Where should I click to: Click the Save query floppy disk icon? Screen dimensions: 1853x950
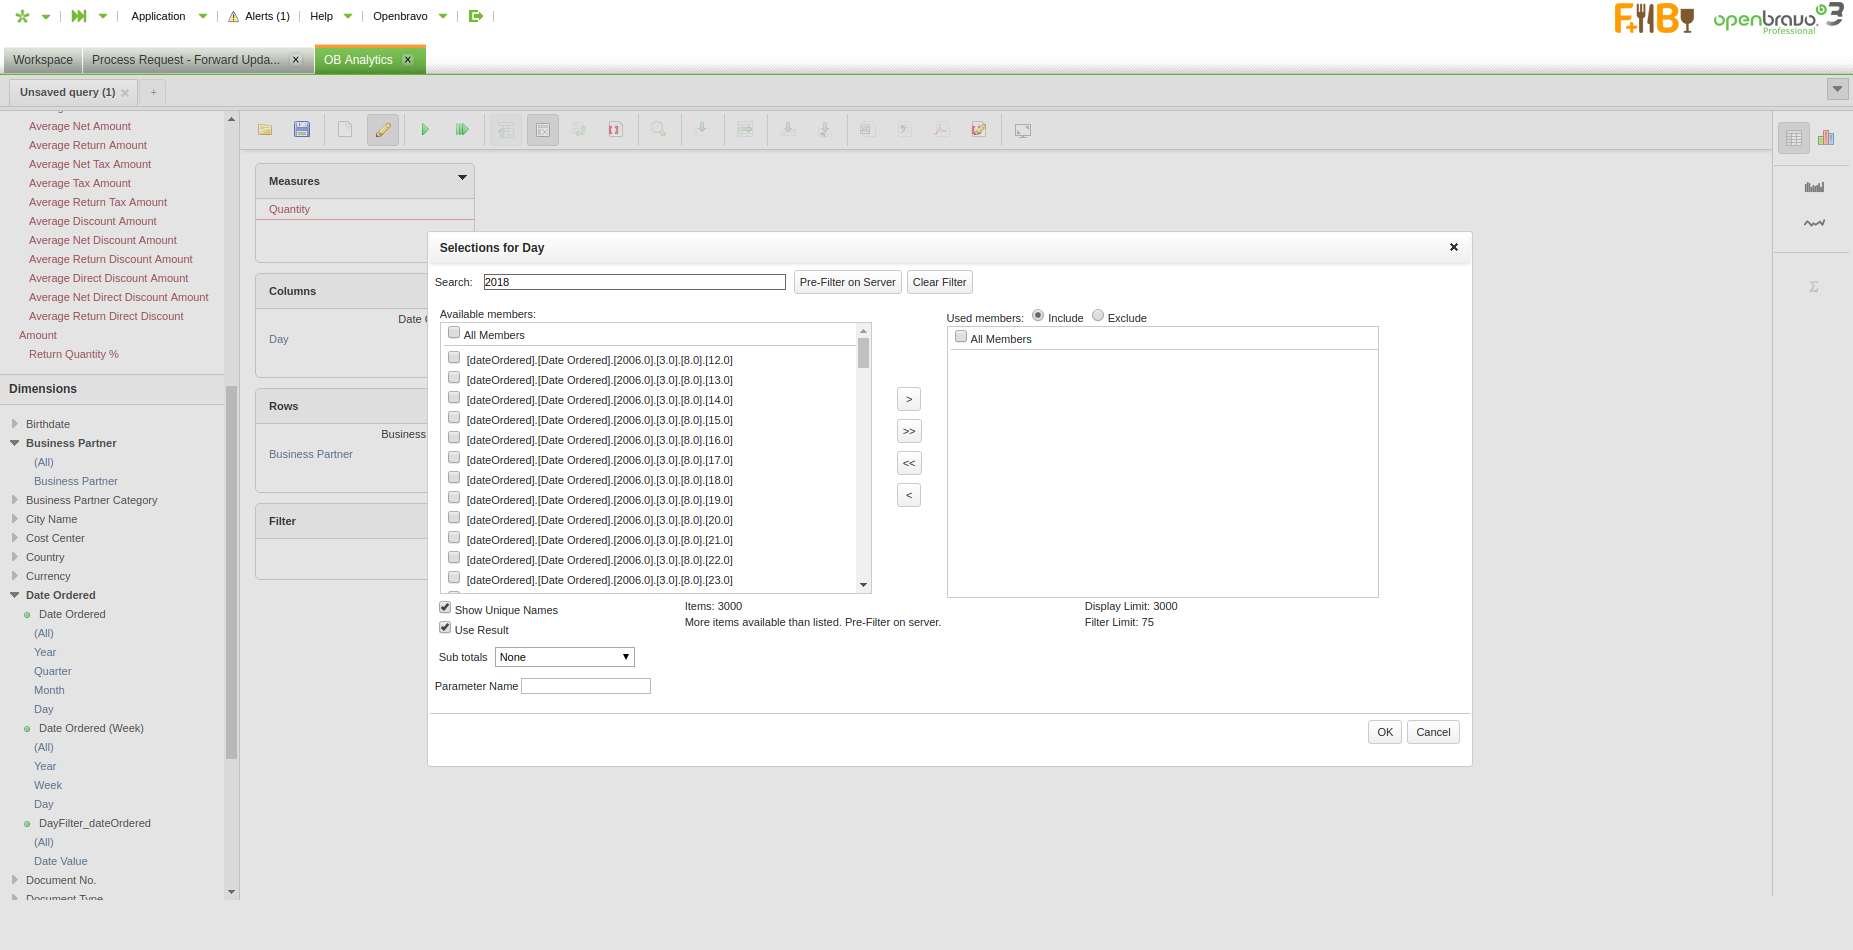tap(302, 130)
